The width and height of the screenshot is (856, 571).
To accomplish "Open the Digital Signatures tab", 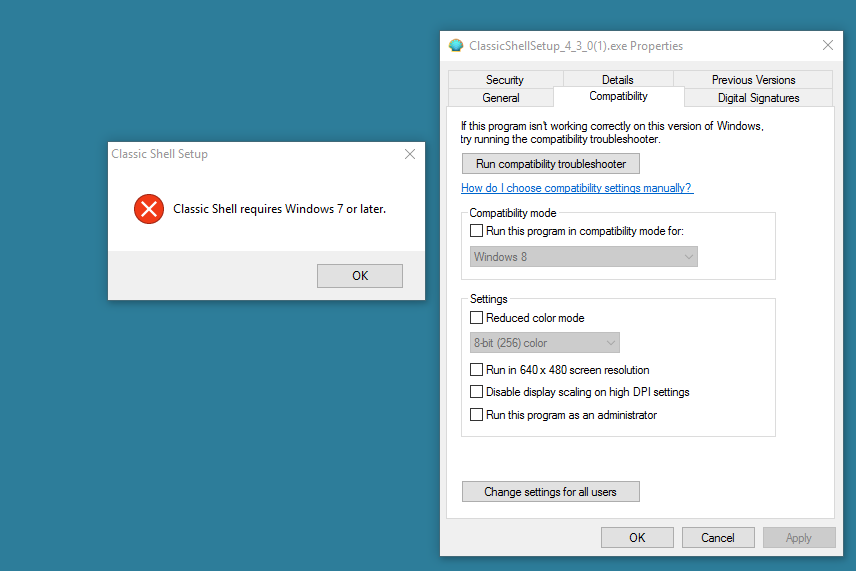I will click(x=758, y=98).
